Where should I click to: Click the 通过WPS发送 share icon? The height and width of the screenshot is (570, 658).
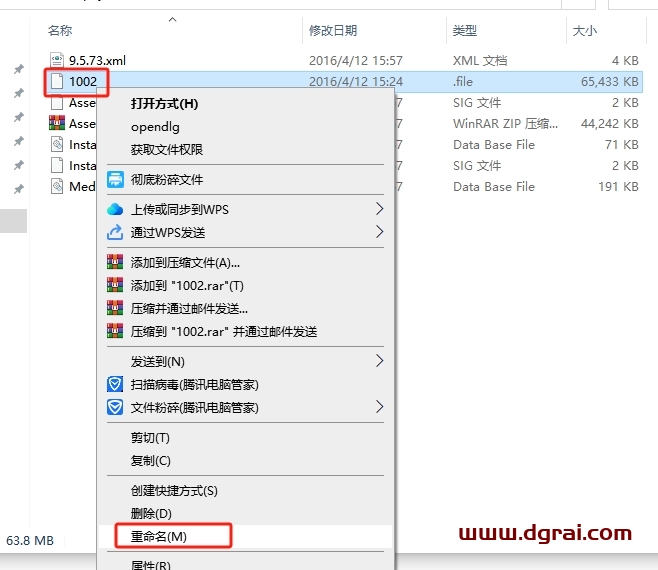pos(115,232)
